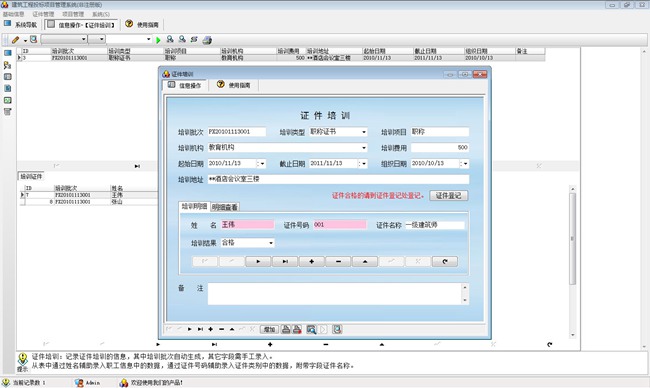Click the pink 姓名 field showing 王伟
The width and height of the screenshot is (650, 388).
click(x=247, y=225)
